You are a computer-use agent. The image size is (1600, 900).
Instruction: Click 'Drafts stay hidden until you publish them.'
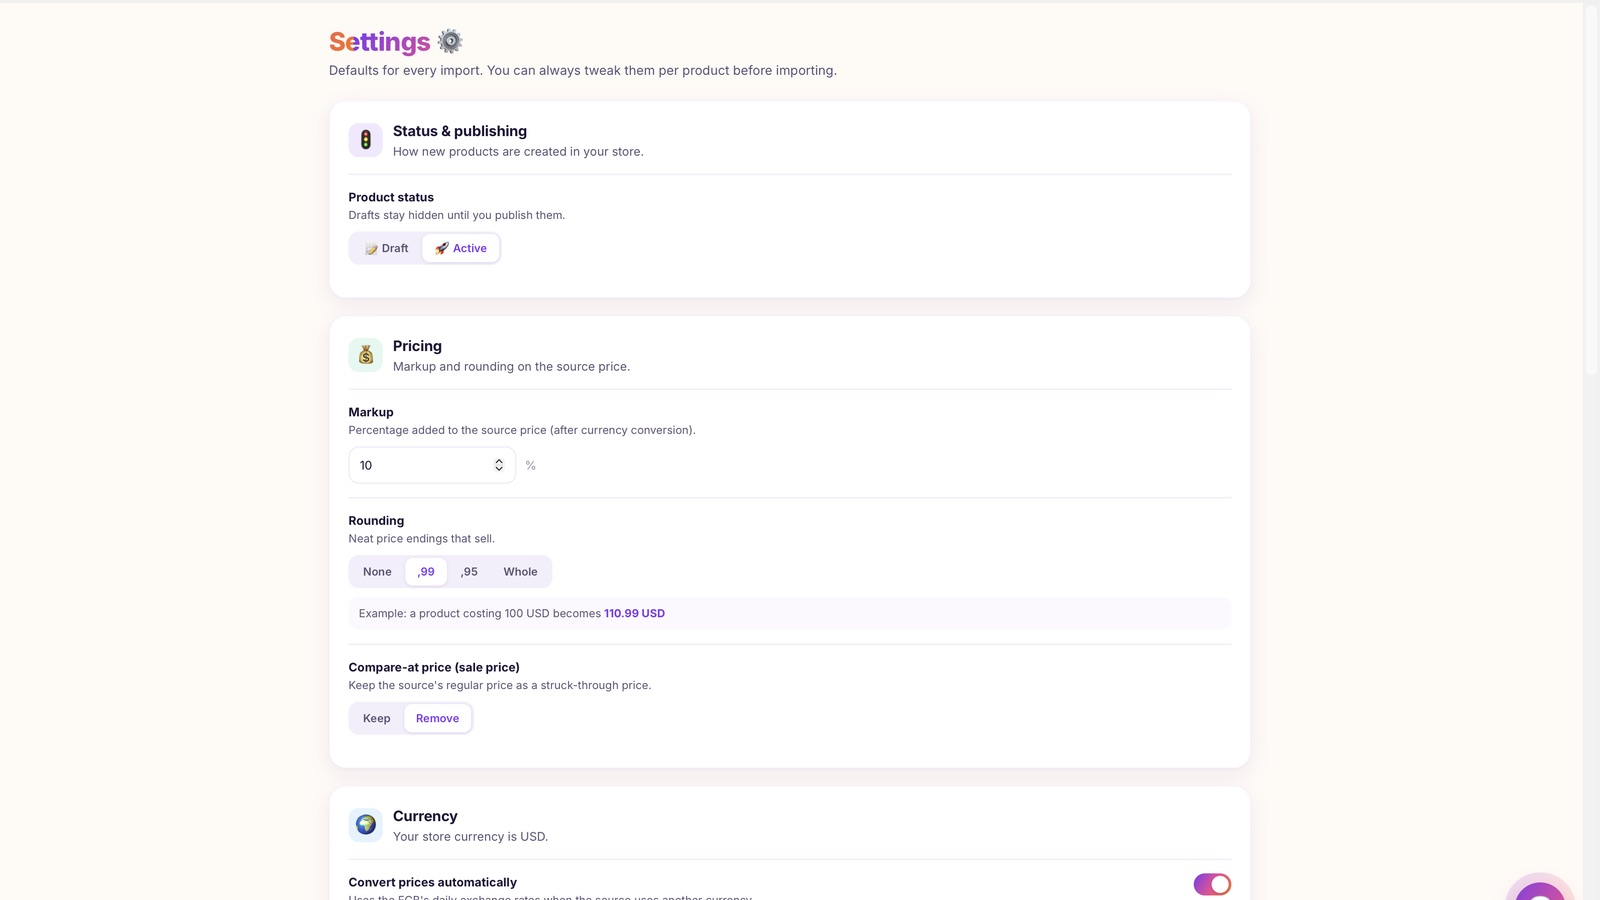click(x=457, y=215)
